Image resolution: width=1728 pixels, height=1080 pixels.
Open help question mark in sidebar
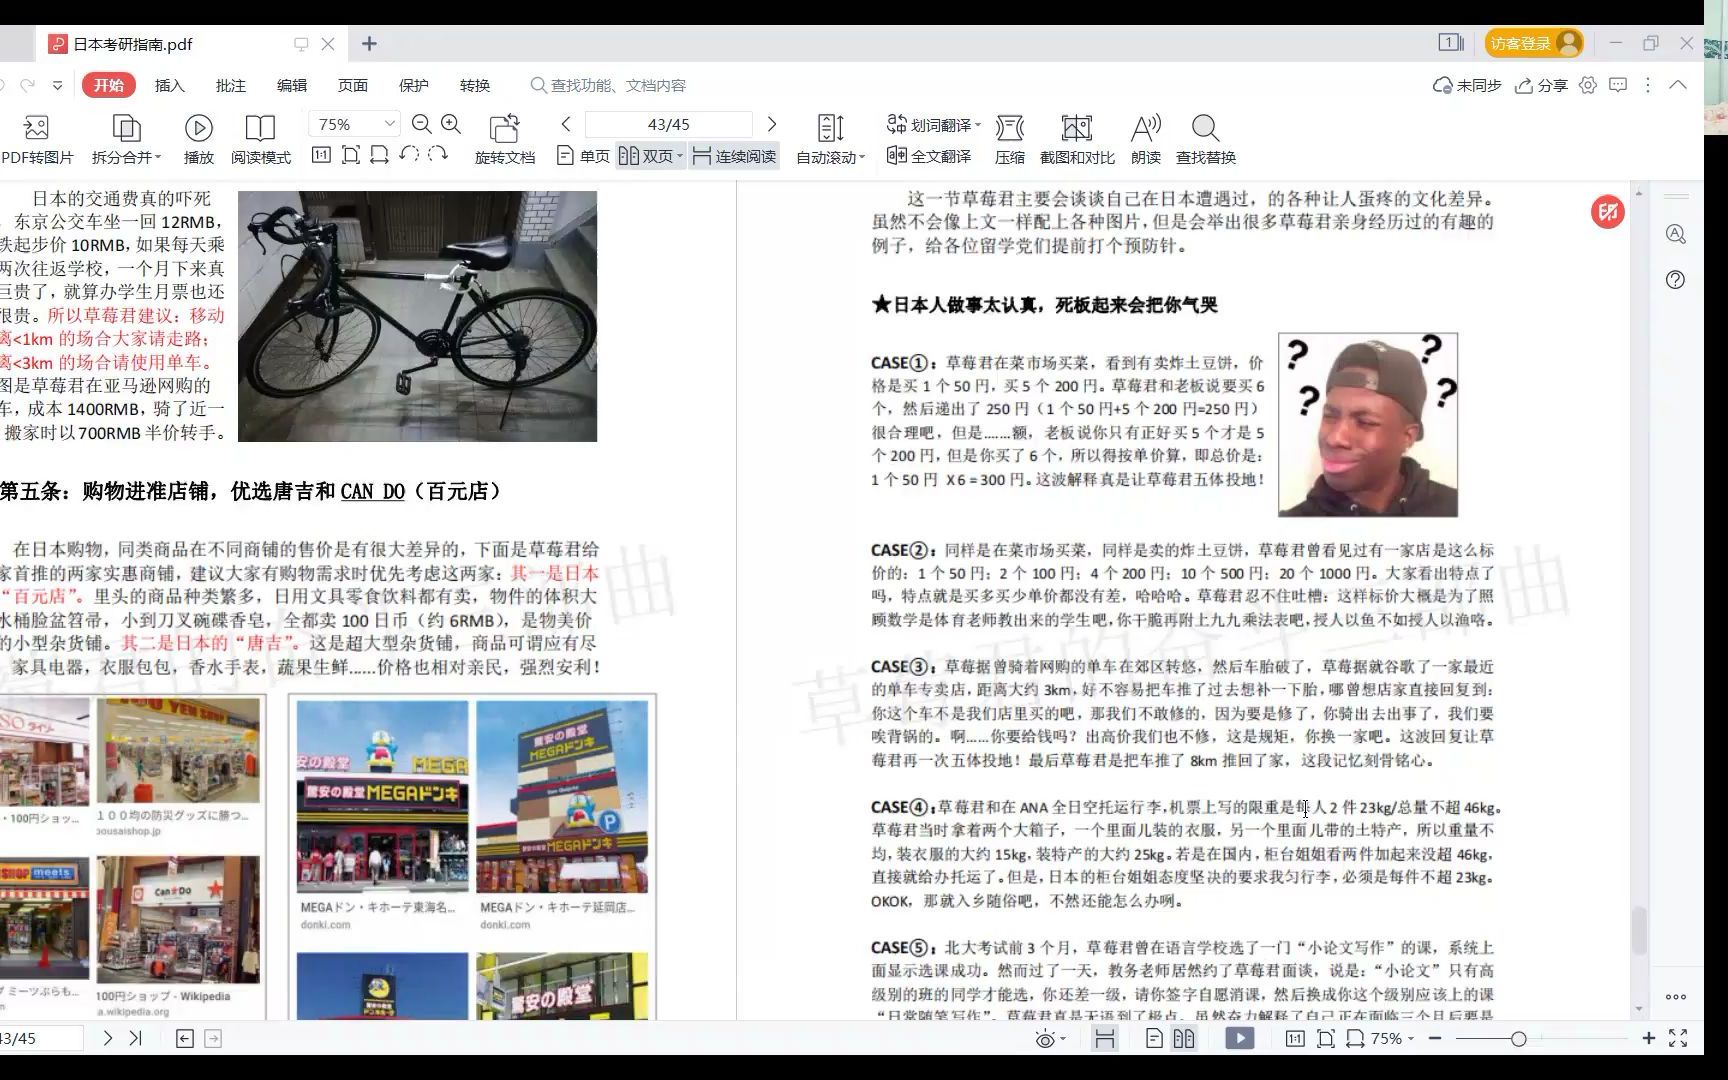coord(1676,280)
